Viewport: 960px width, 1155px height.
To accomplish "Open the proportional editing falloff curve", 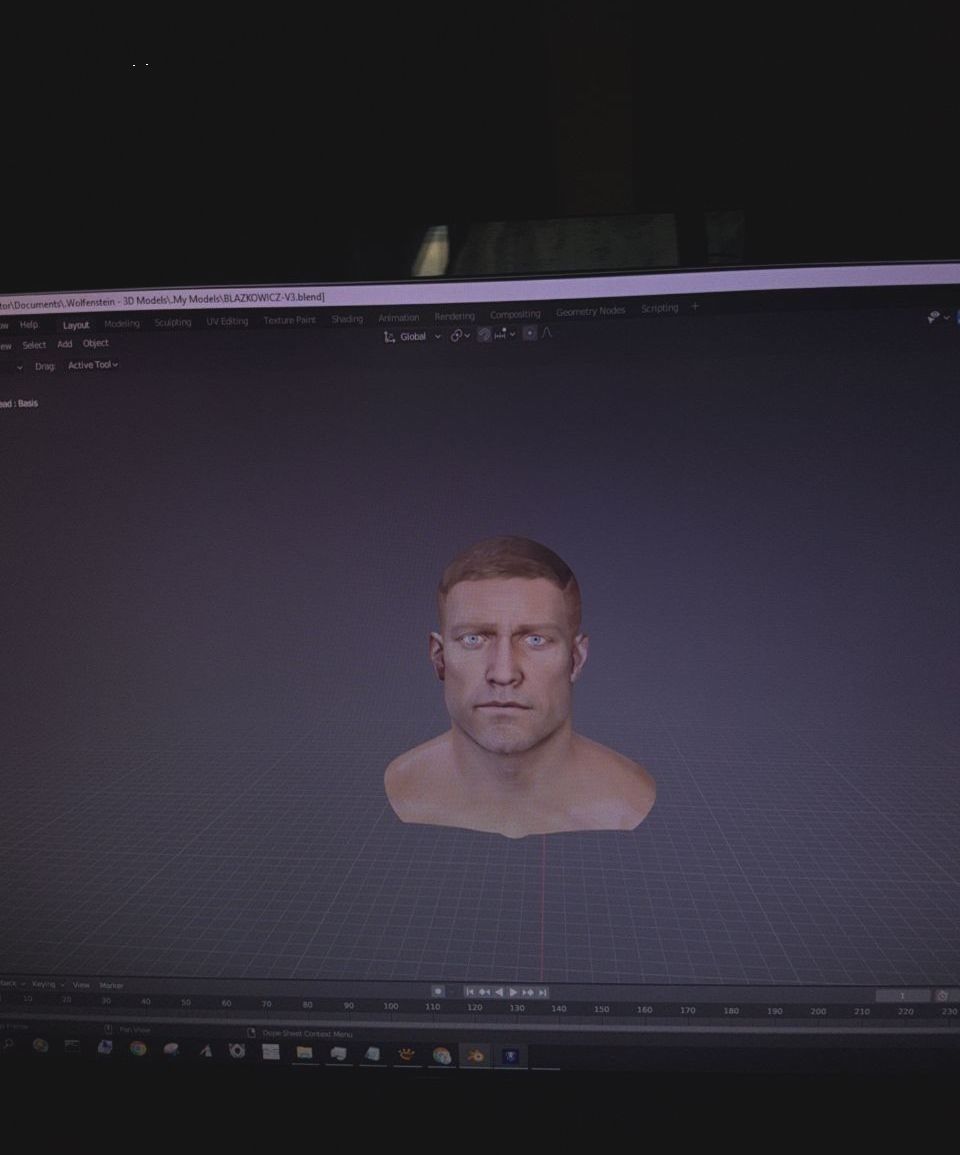I will (x=547, y=333).
